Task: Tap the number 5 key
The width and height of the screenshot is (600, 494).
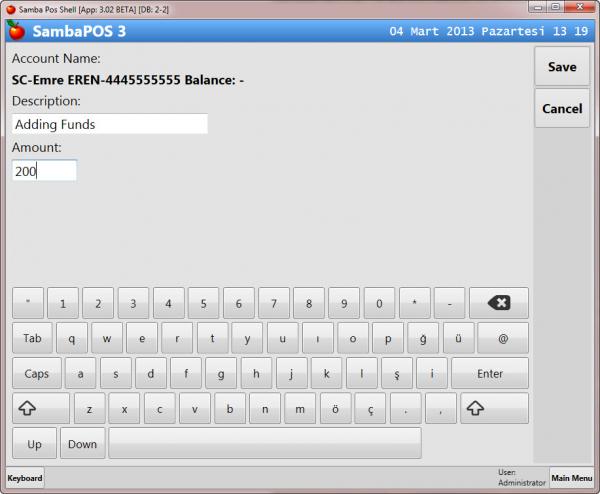Action: (x=204, y=303)
